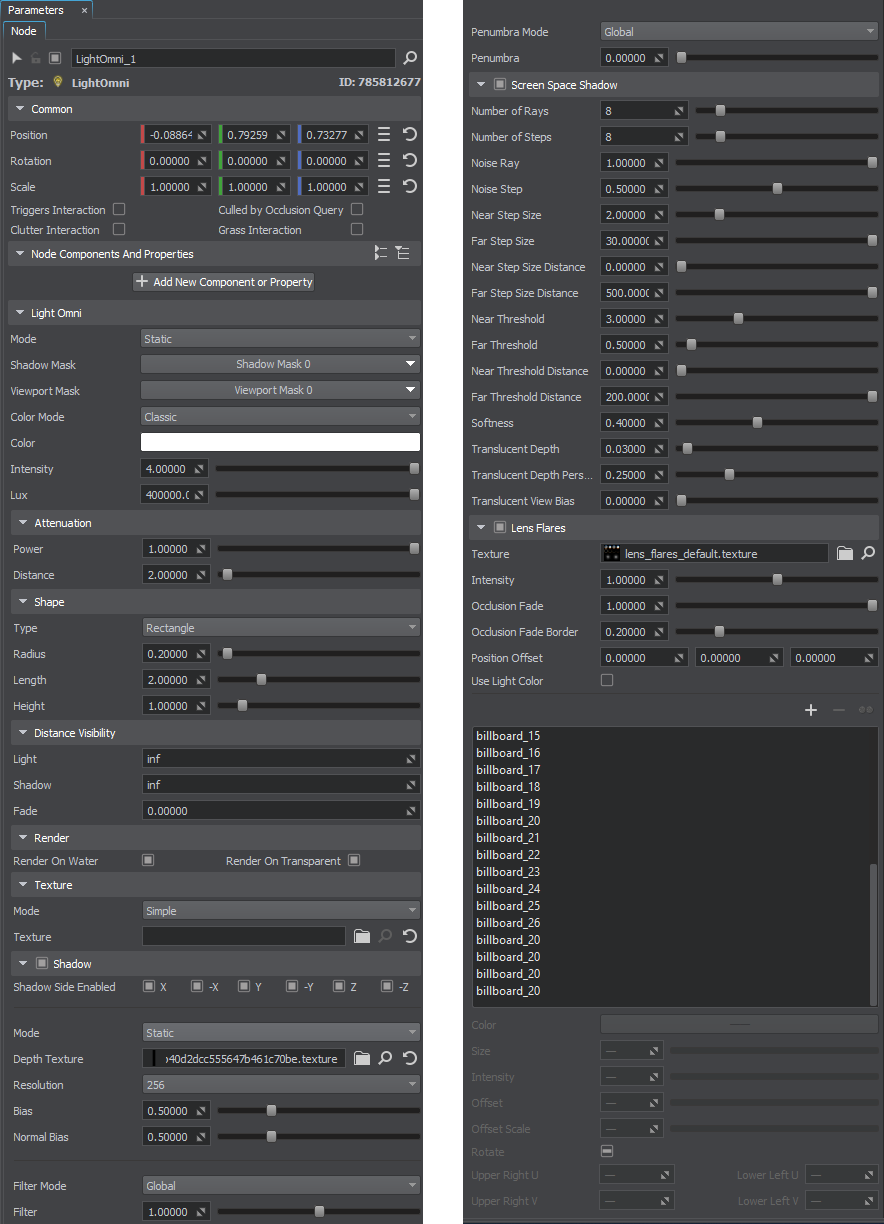Collapse the Distance Visibility section
Image resolution: width=884 pixels, height=1224 pixels.
click(23, 732)
